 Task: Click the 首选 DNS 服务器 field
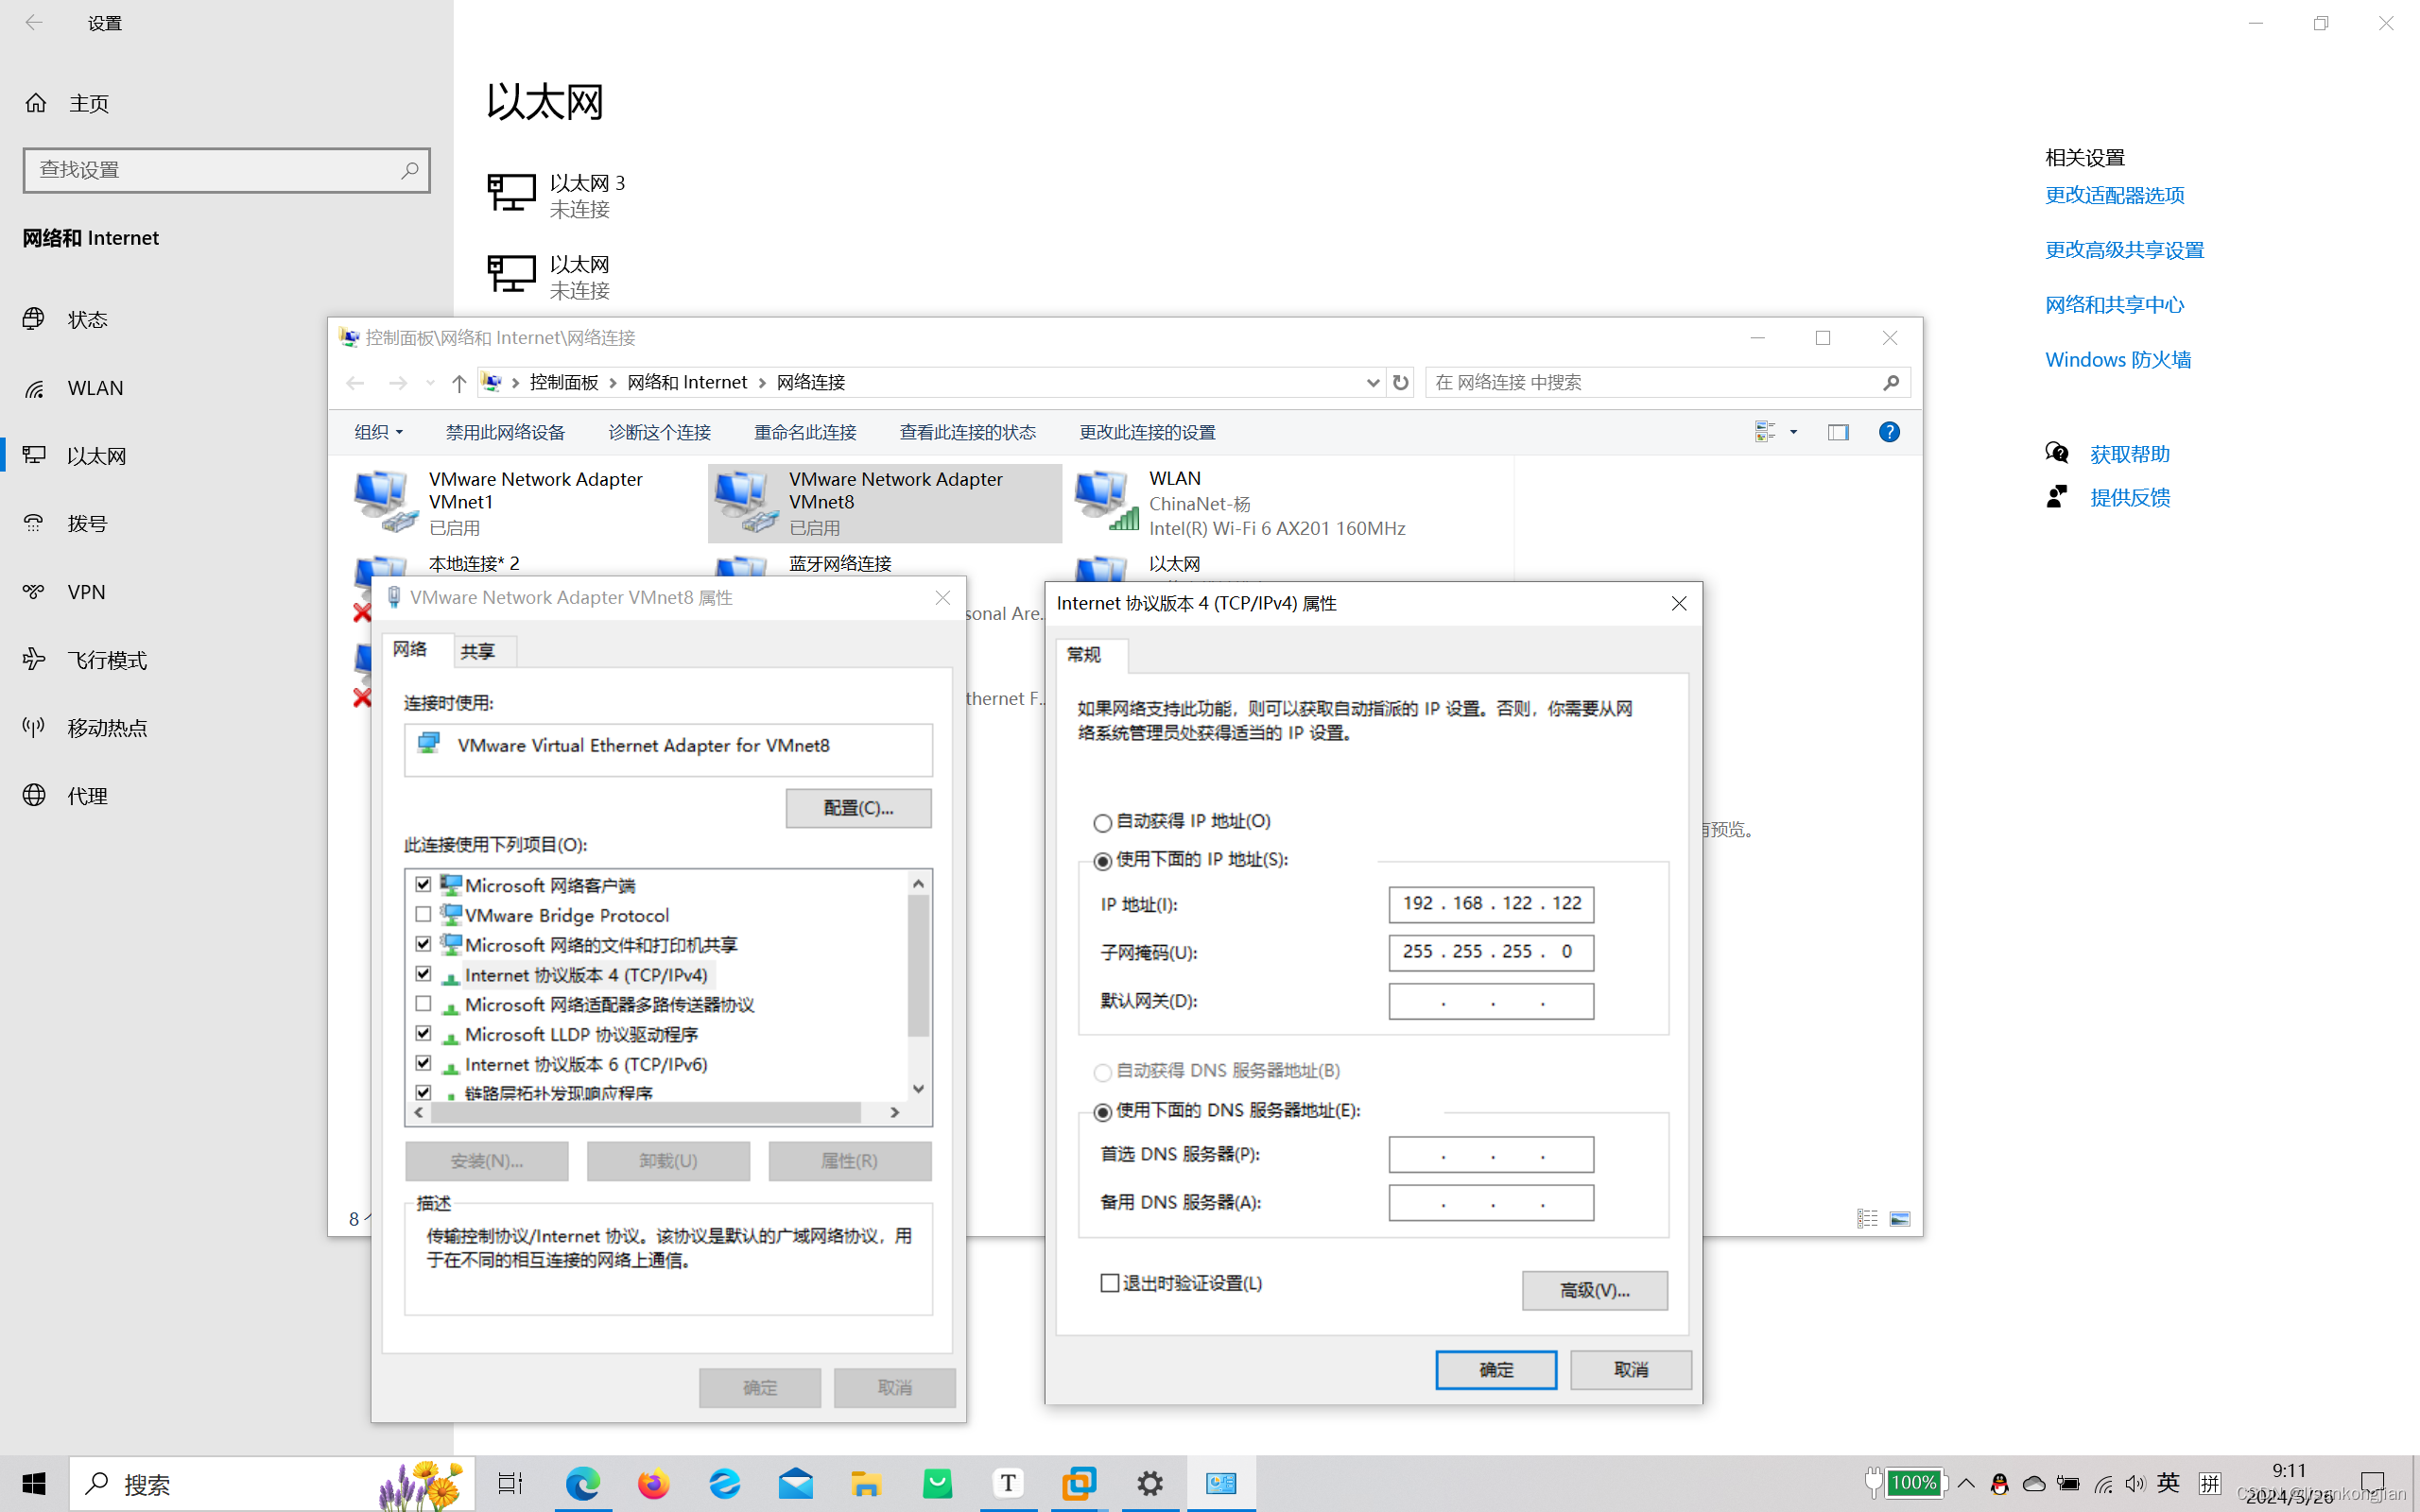pyautogui.click(x=1491, y=1154)
